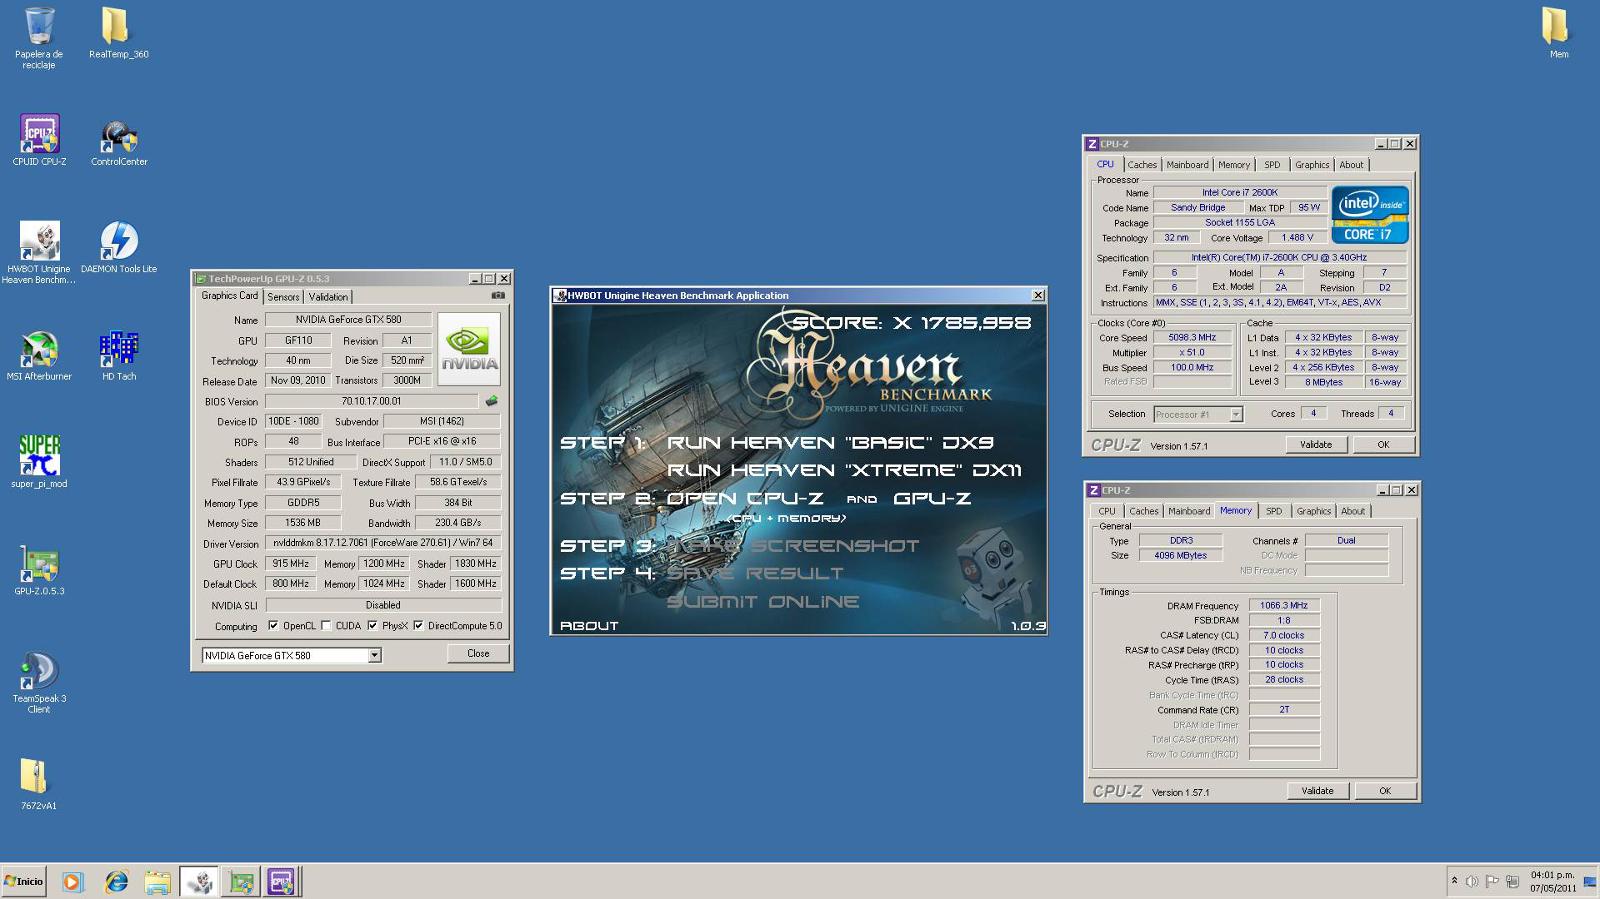The height and width of the screenshot is (899, 1600).
Task: Click the Action Center flag tray icon
Action: pos(1491,881)
